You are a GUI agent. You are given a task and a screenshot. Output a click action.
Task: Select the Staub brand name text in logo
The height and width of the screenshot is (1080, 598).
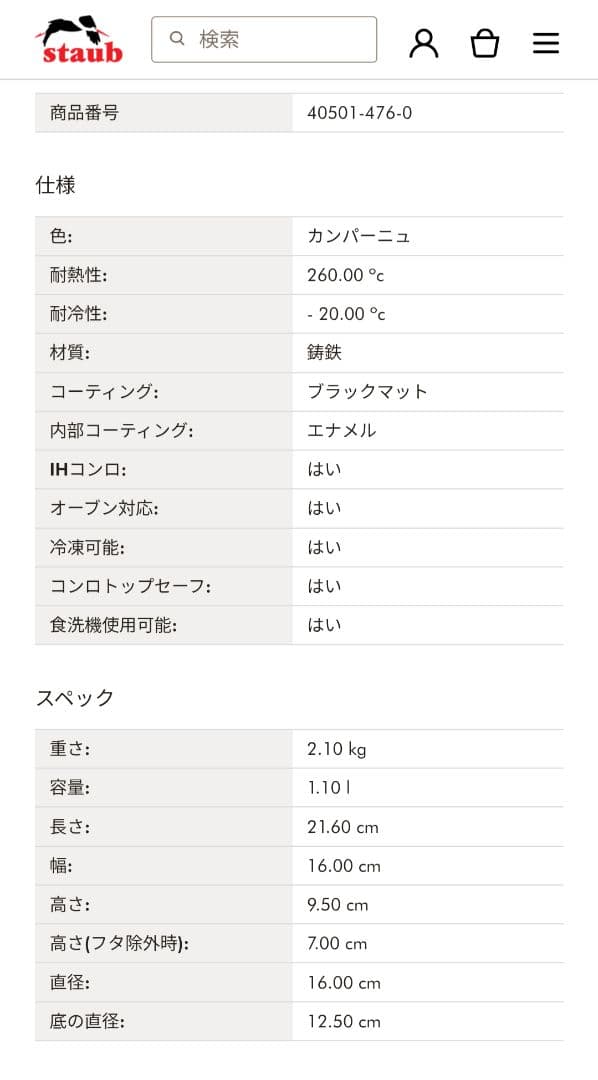click(79, 47)
